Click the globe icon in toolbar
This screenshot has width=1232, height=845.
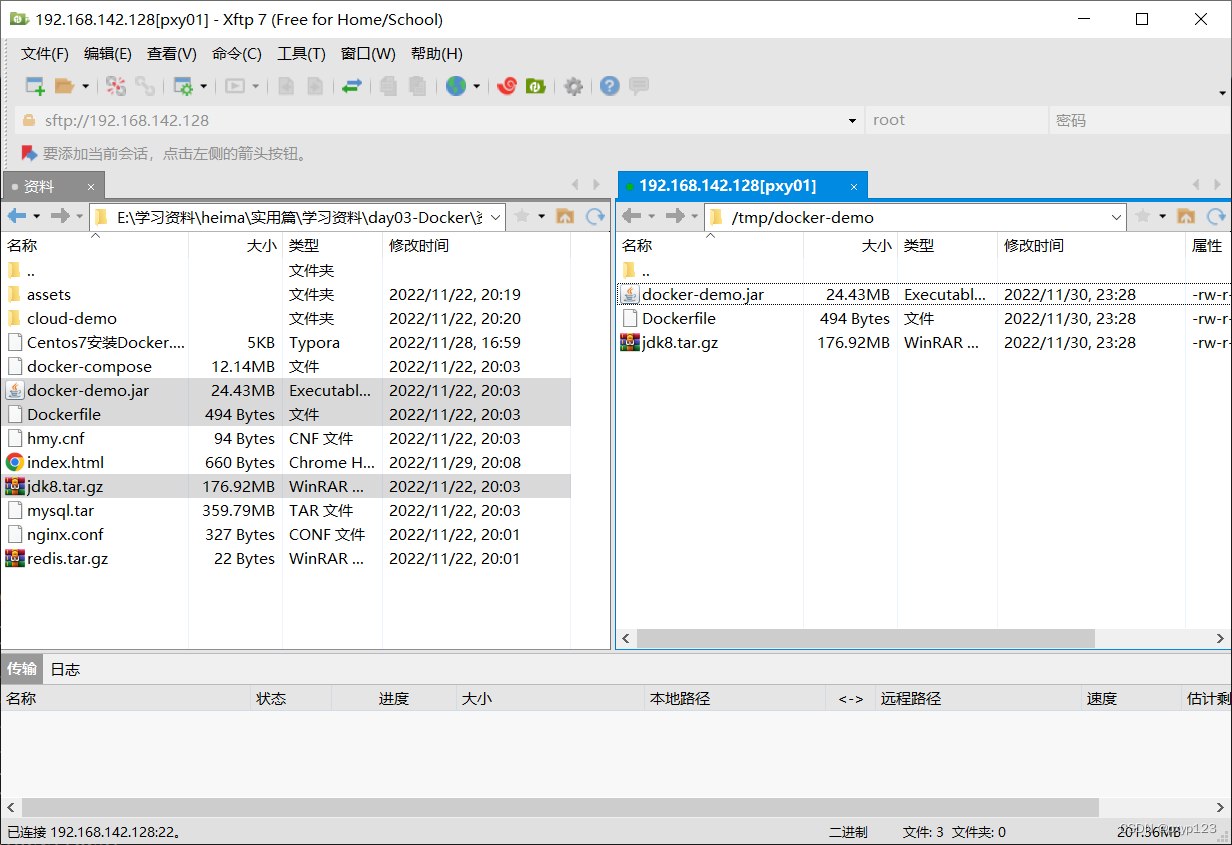[456, 86]
